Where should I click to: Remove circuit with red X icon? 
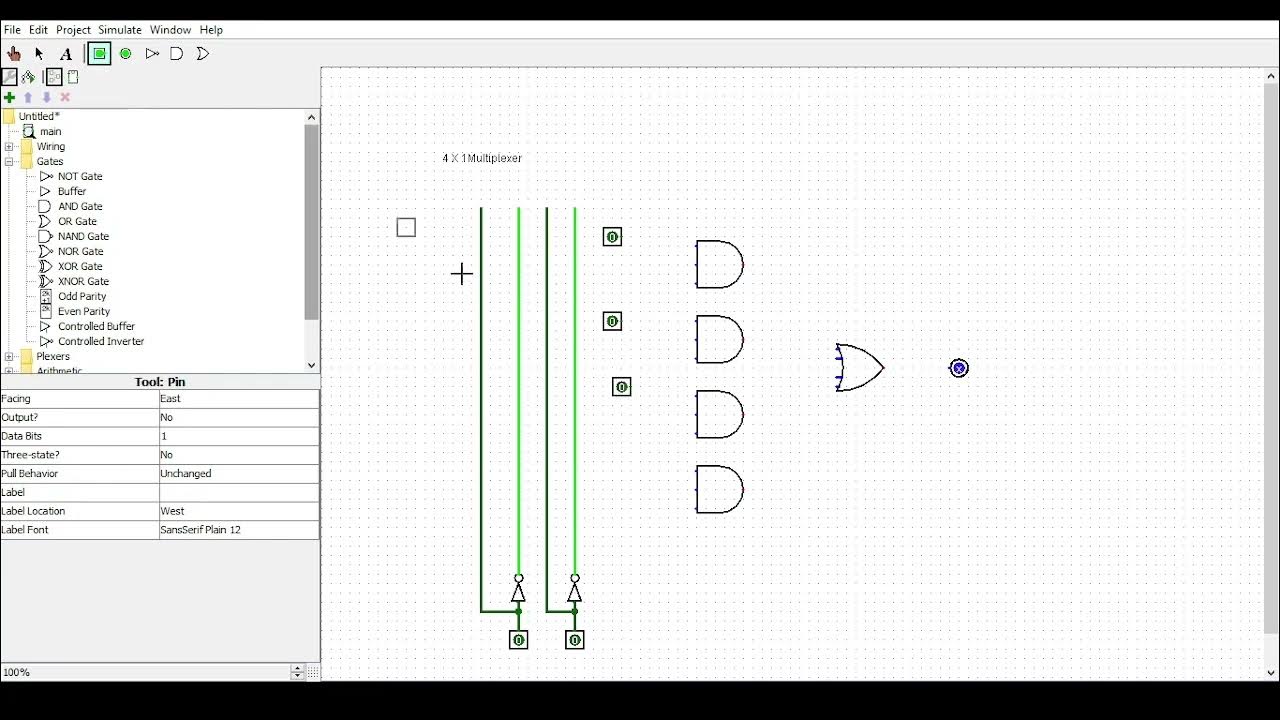pos(65,97)
